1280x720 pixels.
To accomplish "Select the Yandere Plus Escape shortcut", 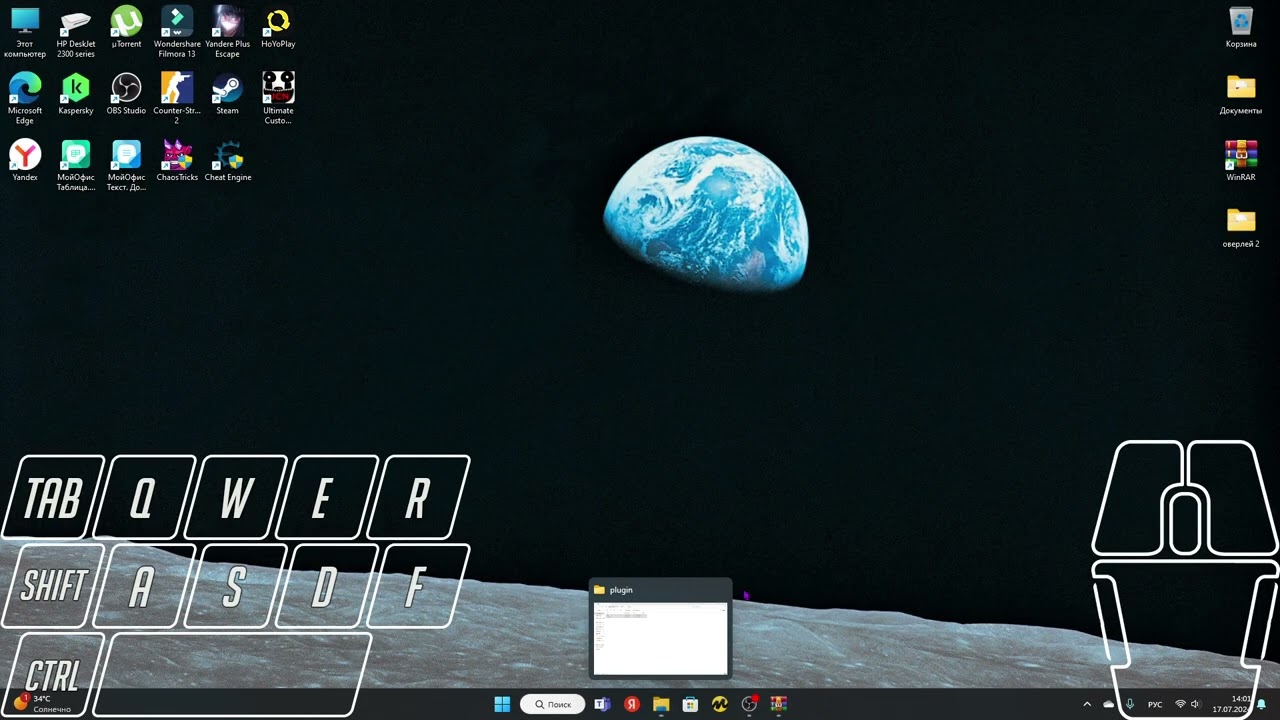I will (228, 32).
